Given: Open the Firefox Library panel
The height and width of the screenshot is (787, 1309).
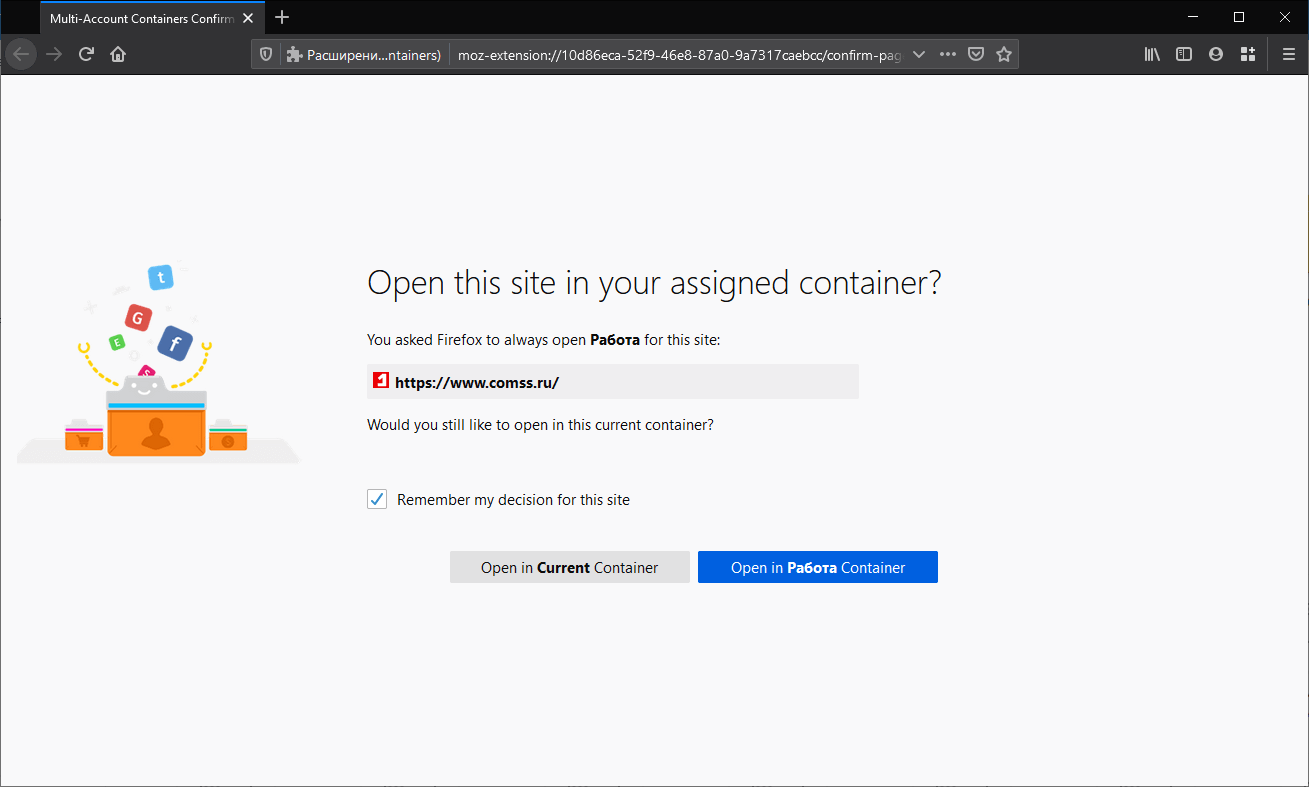Looking at the screenshot, I should point(1151,54).
